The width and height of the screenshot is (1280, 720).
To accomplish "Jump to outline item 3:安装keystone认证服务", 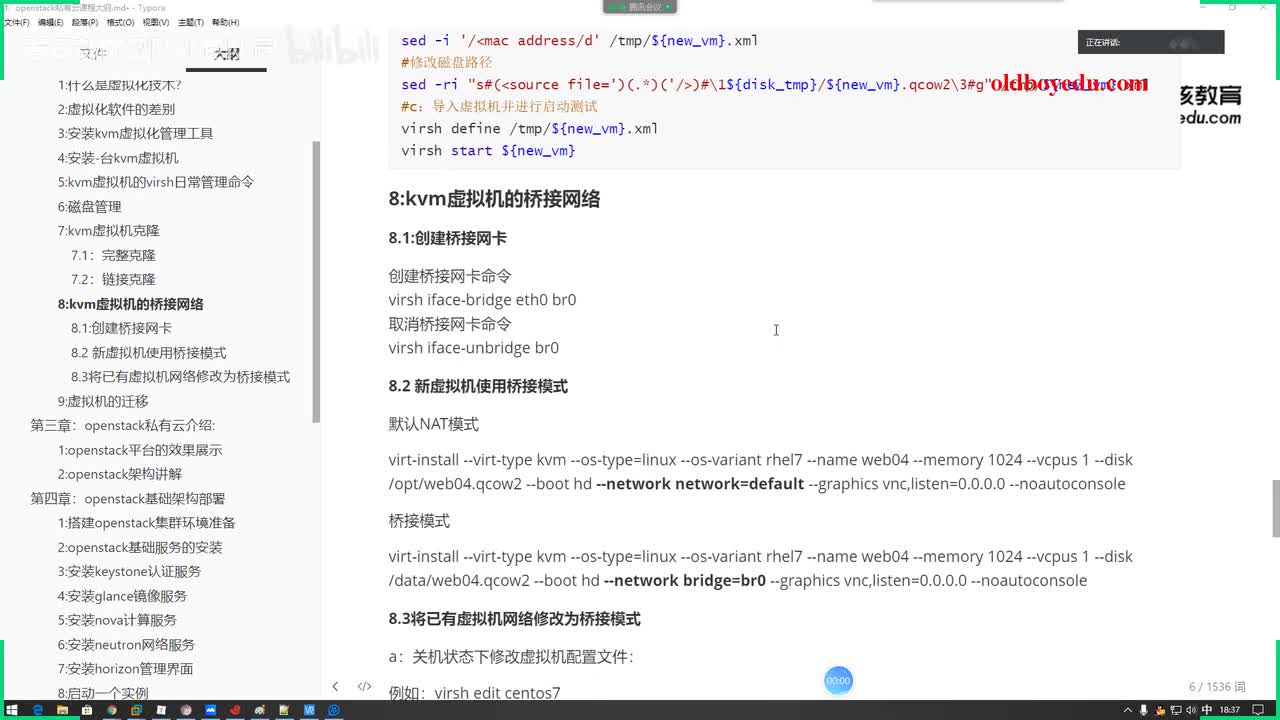I will coord(129,571).
